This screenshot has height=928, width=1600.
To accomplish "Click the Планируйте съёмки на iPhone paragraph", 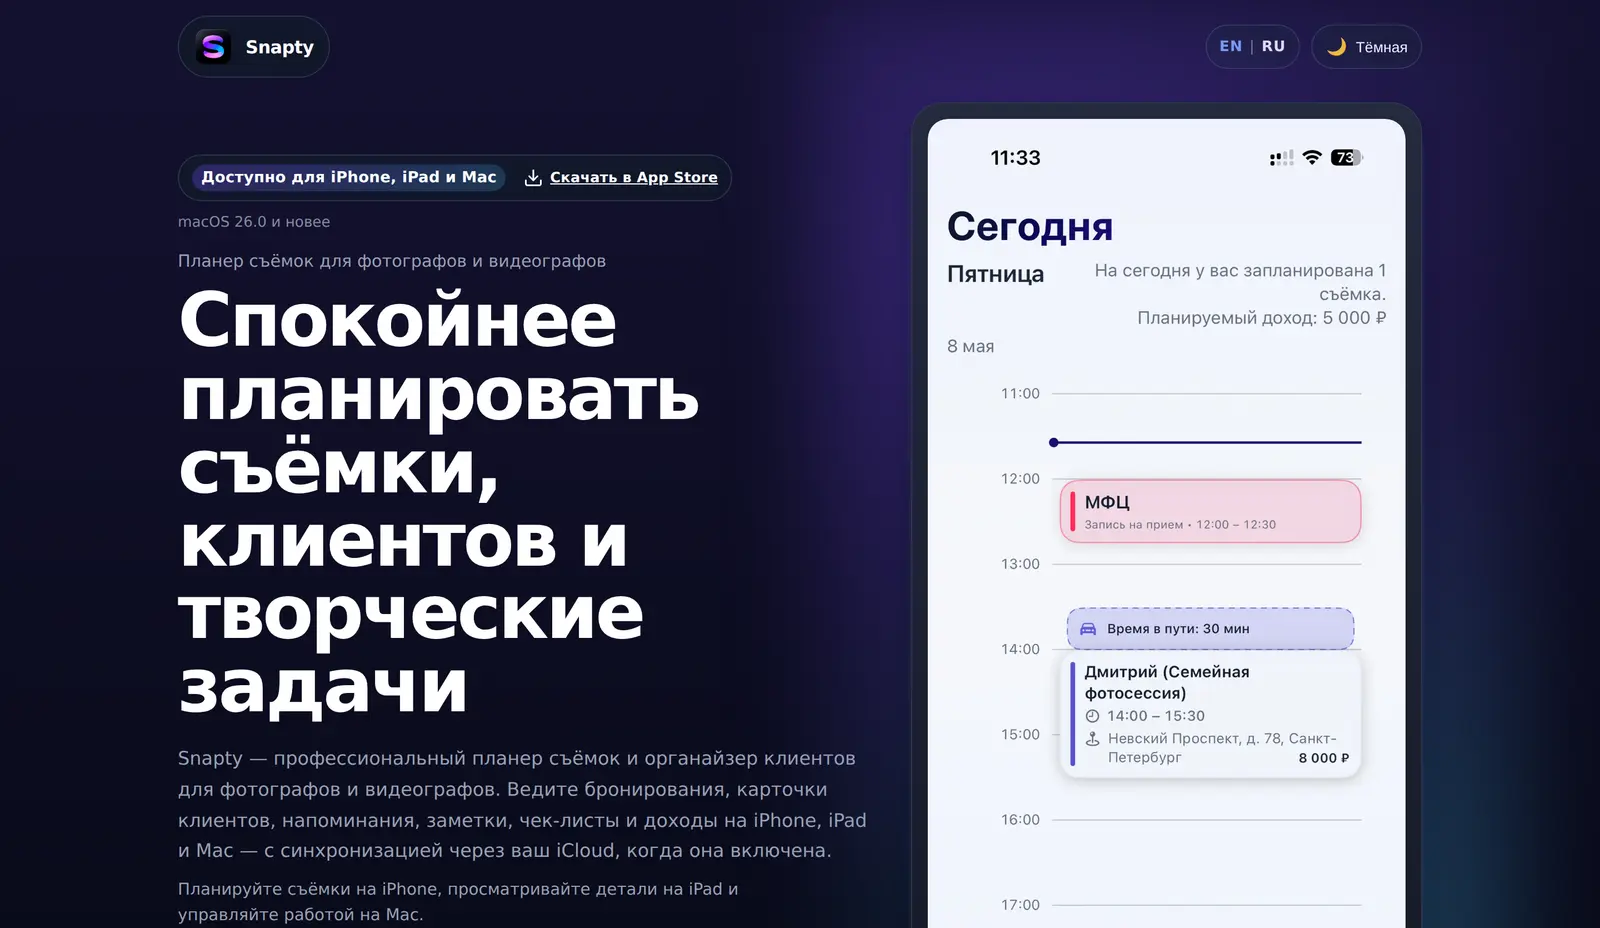I will pyautogui.click(x=458, y=902).
